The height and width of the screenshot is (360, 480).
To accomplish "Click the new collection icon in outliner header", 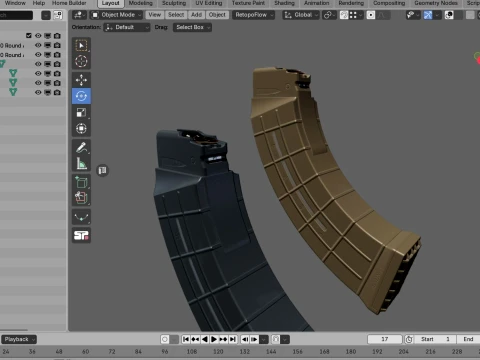I will [58, 15].
